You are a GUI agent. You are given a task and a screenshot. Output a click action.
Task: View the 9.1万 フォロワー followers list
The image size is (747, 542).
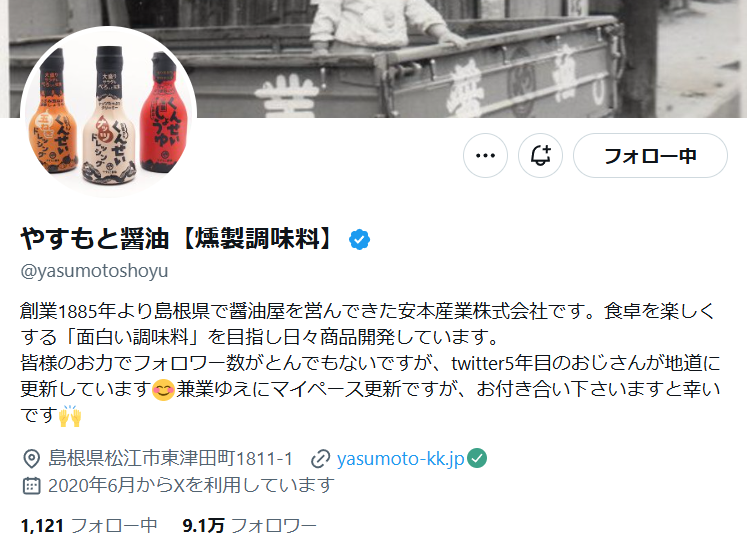[x=249, y=526]
